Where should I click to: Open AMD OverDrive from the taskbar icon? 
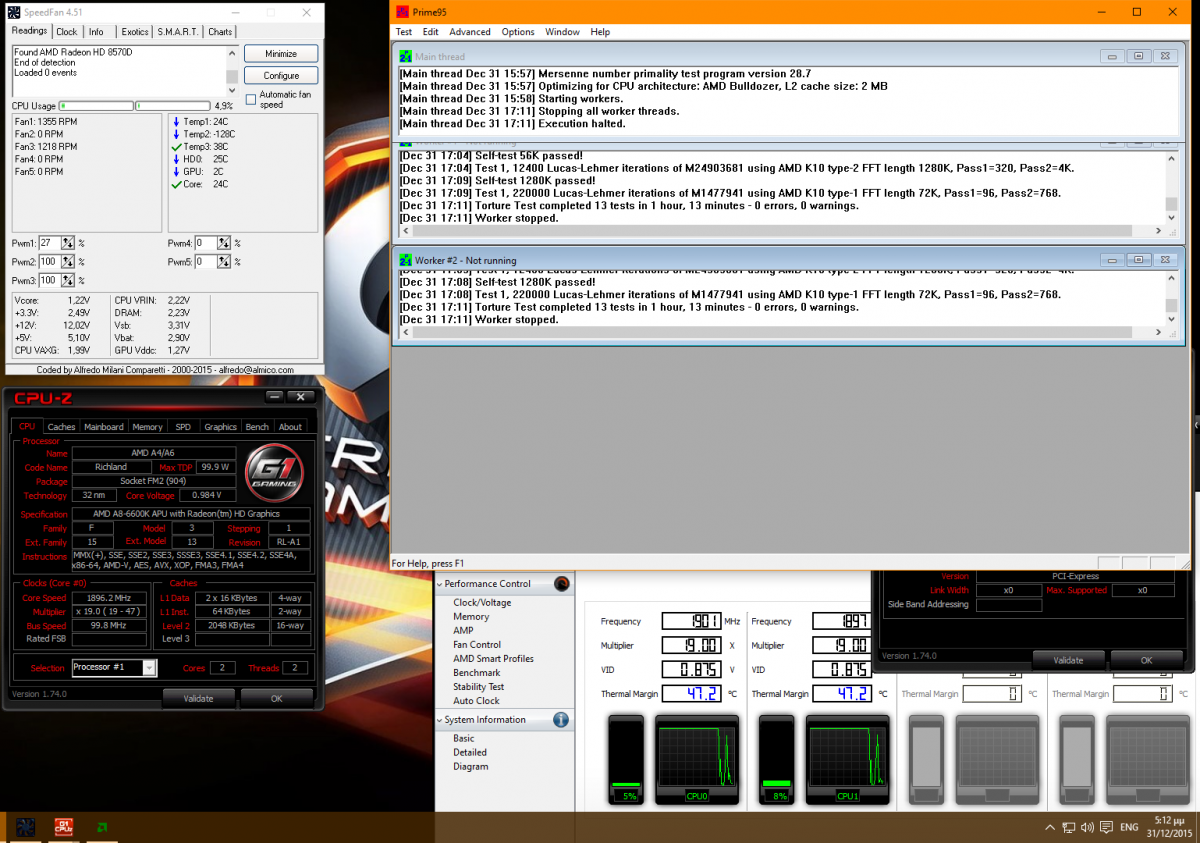pyautogui.click(x=102, y=827)
